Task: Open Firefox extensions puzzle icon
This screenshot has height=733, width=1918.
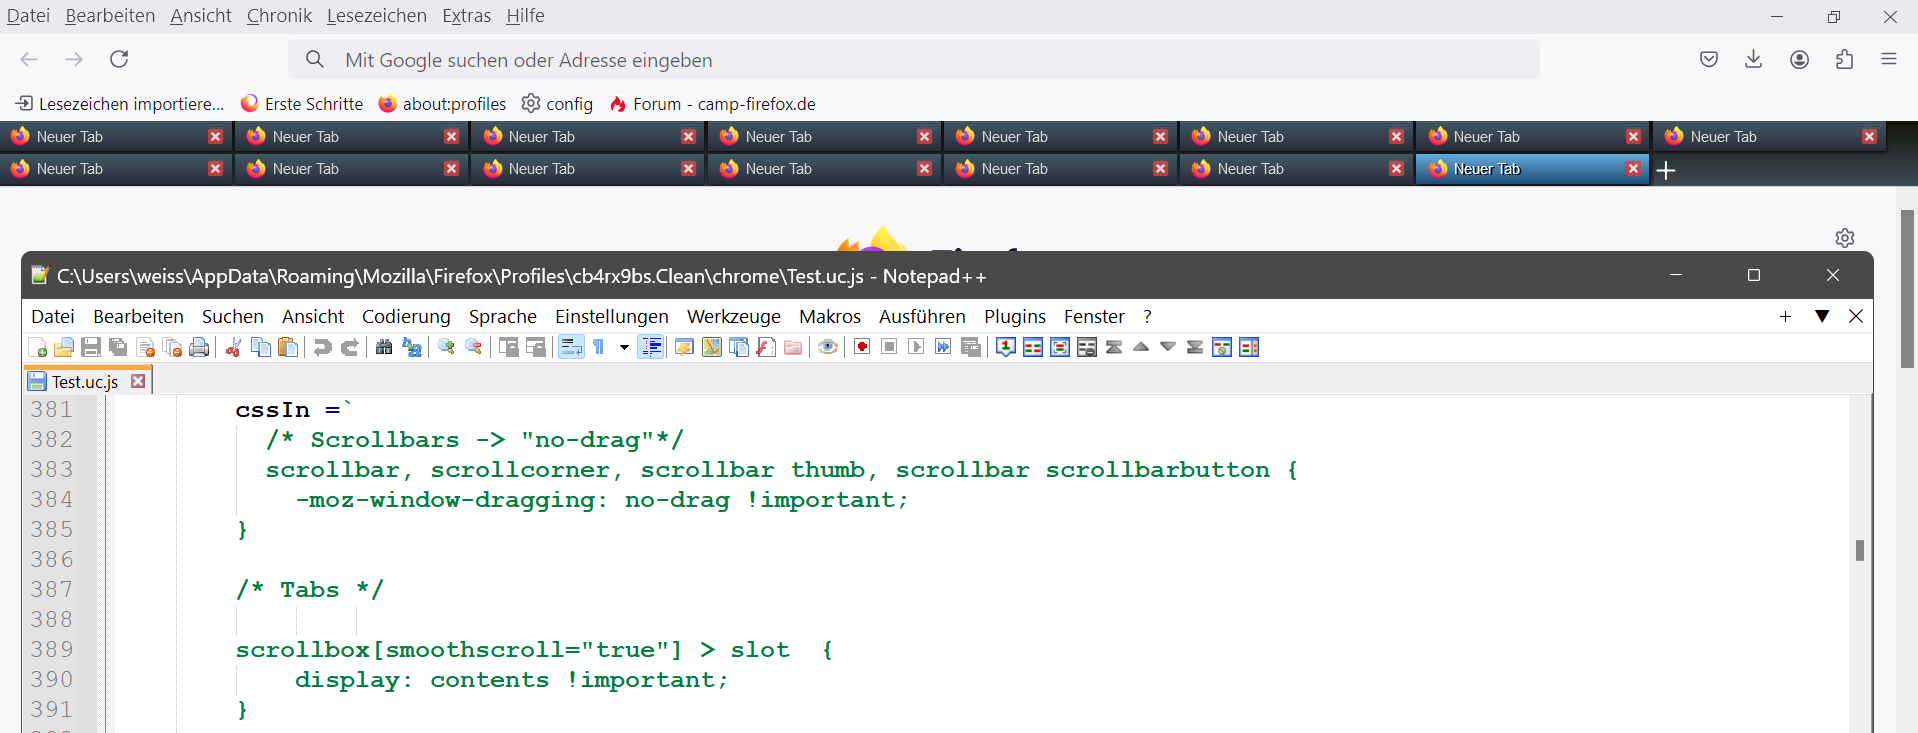Action: (x=1844, y=59)
